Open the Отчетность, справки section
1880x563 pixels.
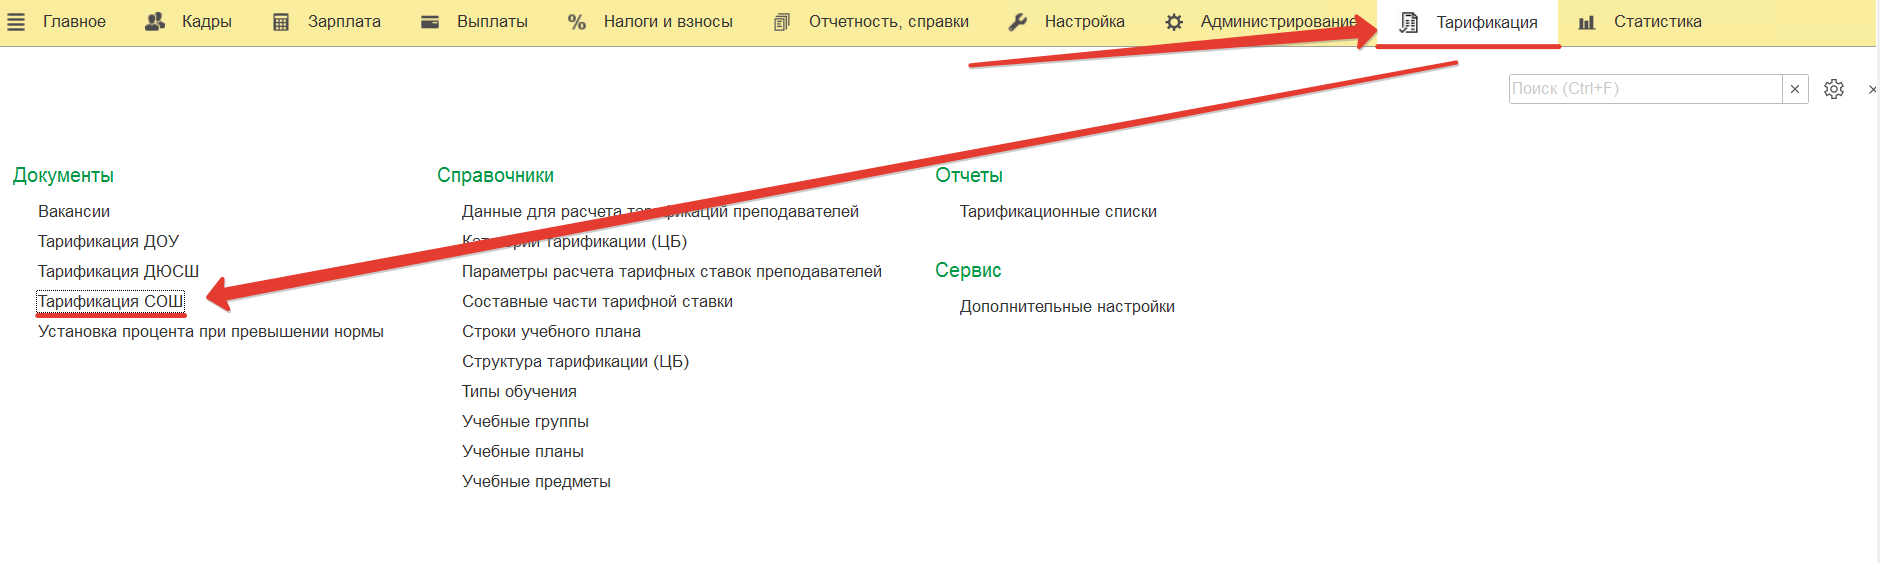point(888,22)
